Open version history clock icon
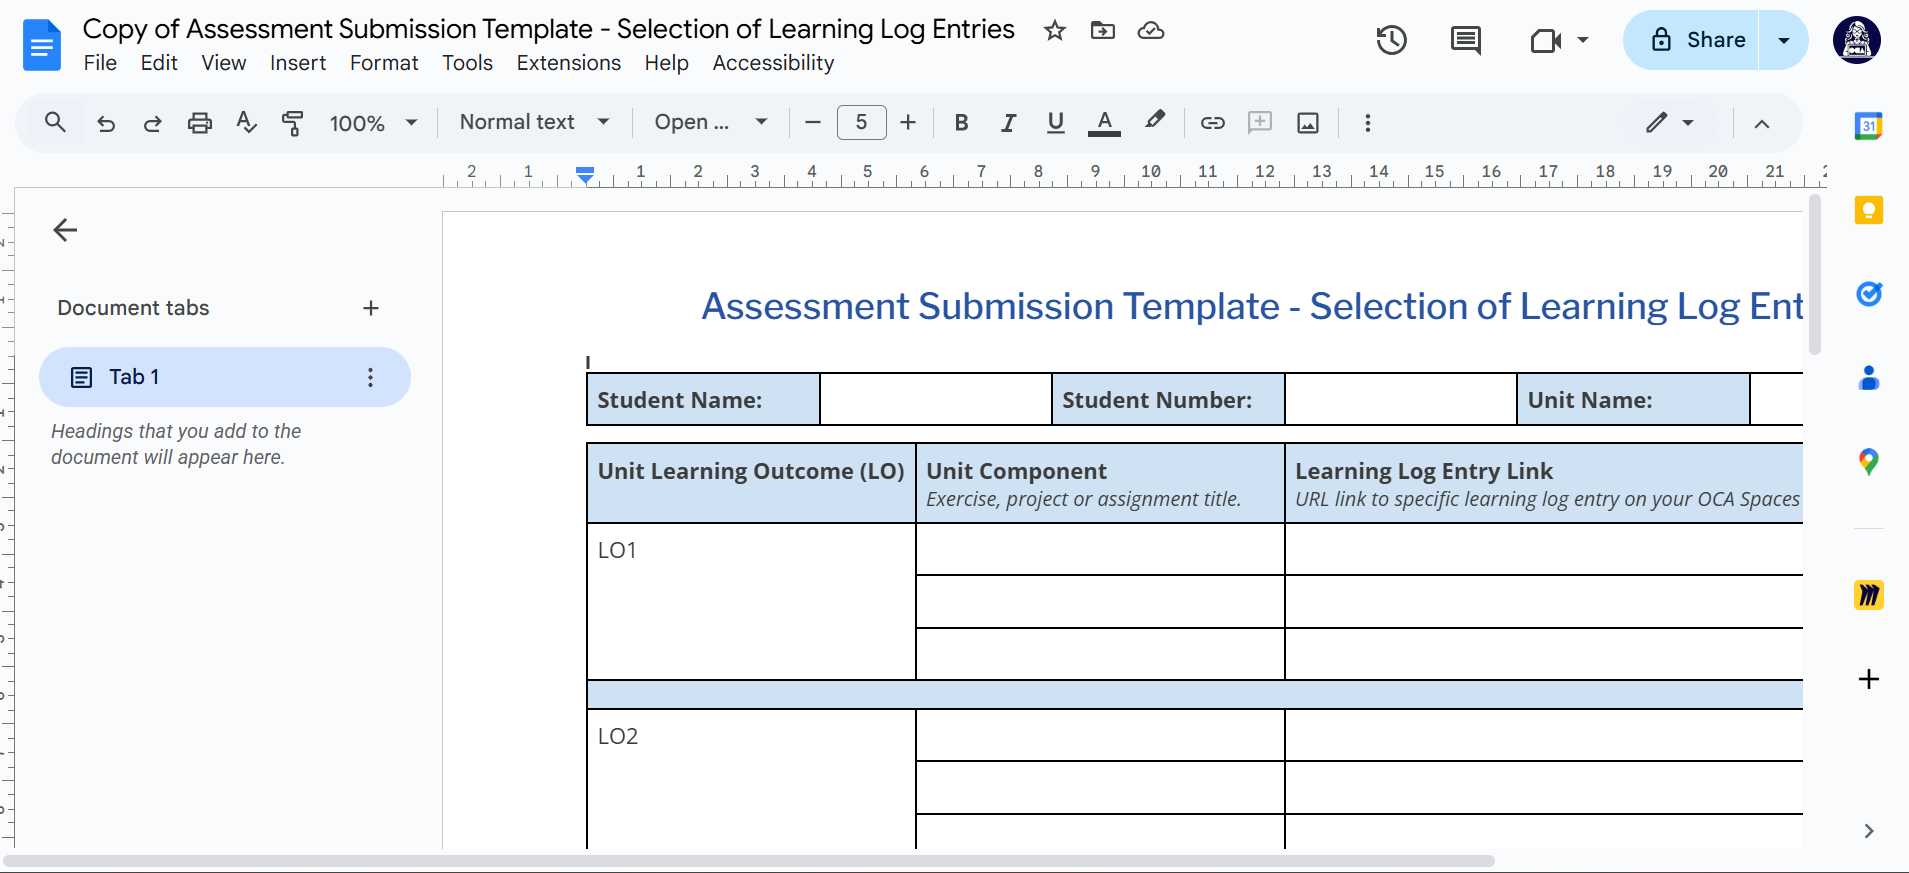Screen dimensions: 1909x873 coord(1391,40)
